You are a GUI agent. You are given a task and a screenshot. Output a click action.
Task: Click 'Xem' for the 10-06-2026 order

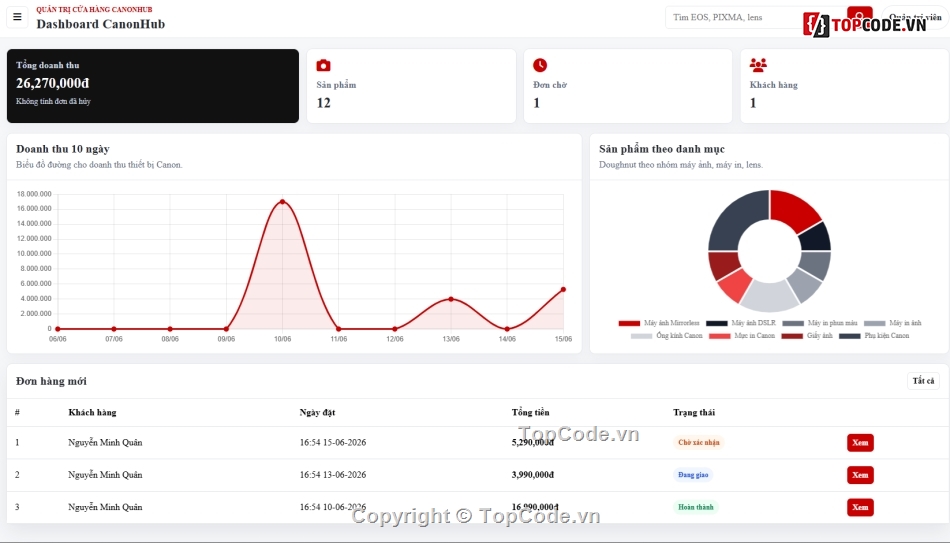(860, 507)
